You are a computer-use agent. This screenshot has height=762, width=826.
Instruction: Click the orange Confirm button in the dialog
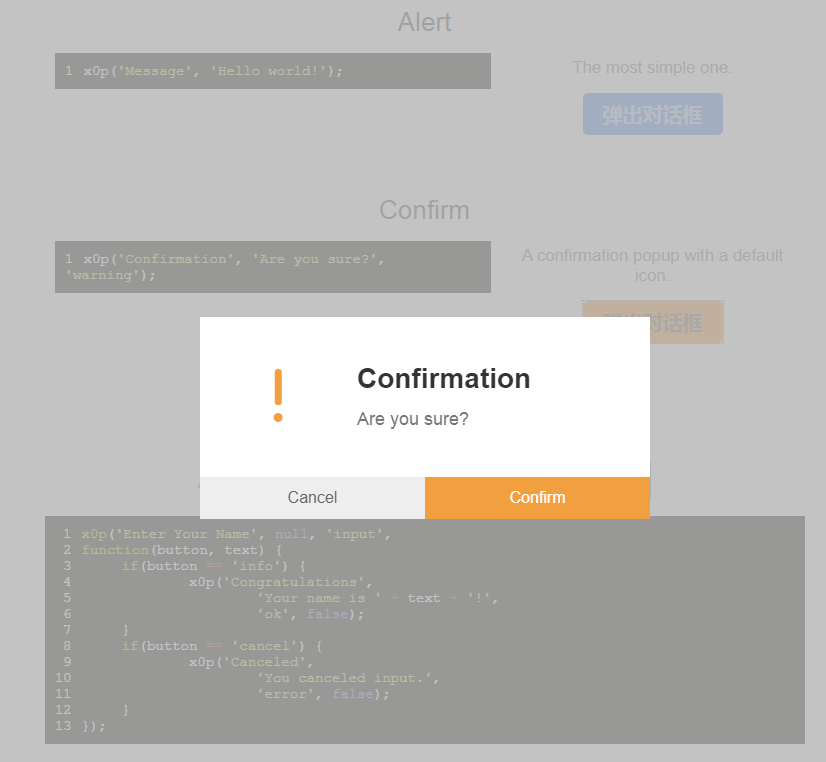tap(537, 498)
